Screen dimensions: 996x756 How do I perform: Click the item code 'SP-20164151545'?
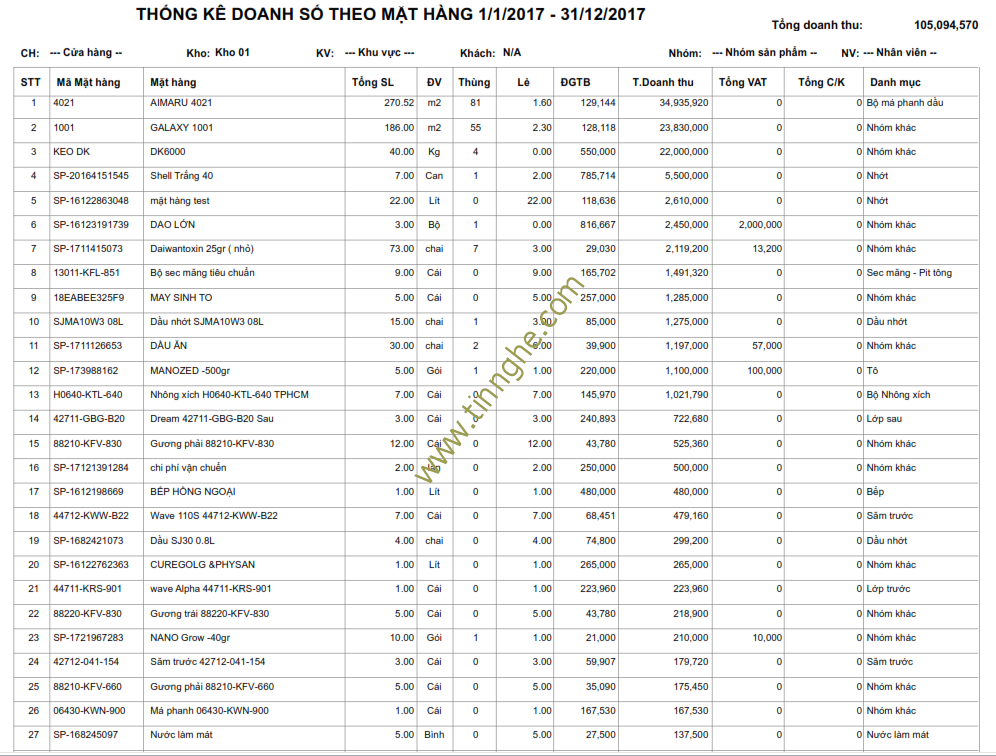[91, 176]
